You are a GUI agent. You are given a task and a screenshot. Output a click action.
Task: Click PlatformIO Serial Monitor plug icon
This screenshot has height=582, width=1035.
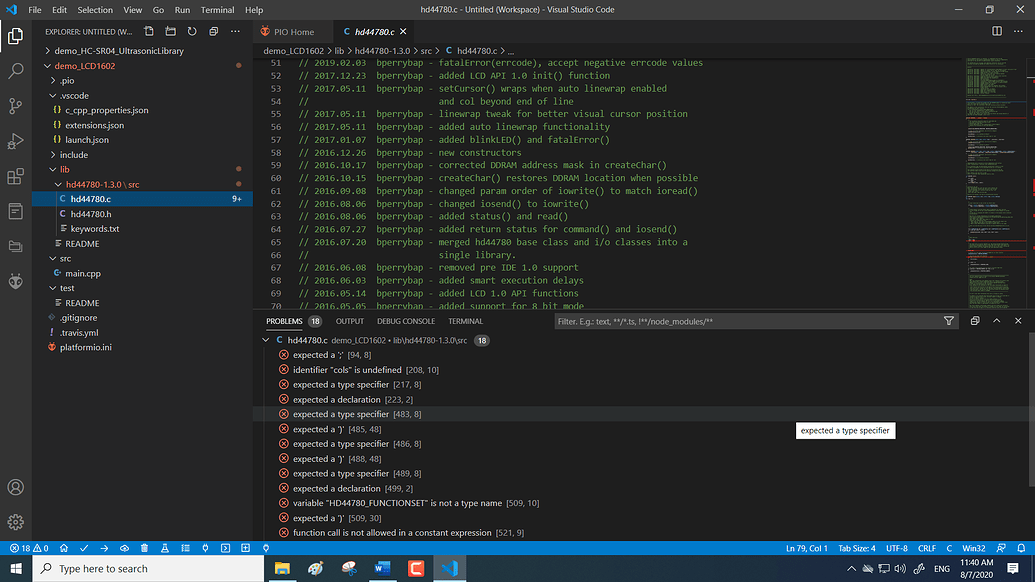(205, 548)
